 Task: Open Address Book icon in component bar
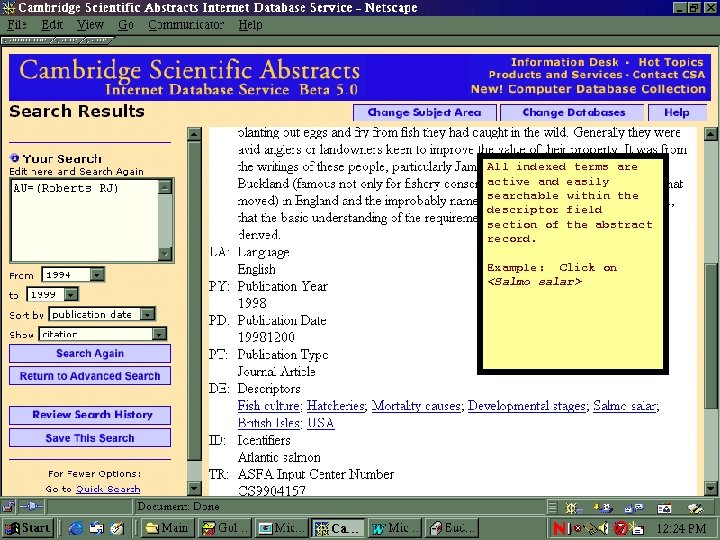pyautogui.click(x=664, y=507)
